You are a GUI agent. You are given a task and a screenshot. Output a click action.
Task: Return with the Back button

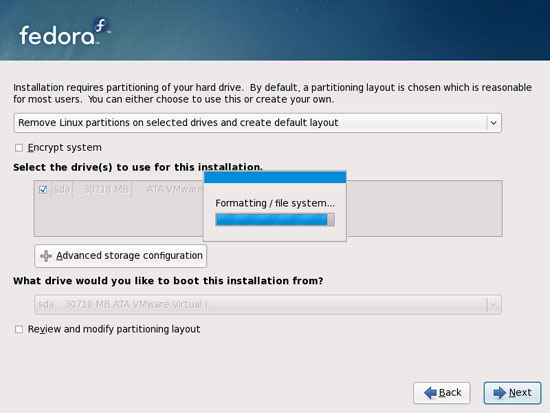point(442,393)
